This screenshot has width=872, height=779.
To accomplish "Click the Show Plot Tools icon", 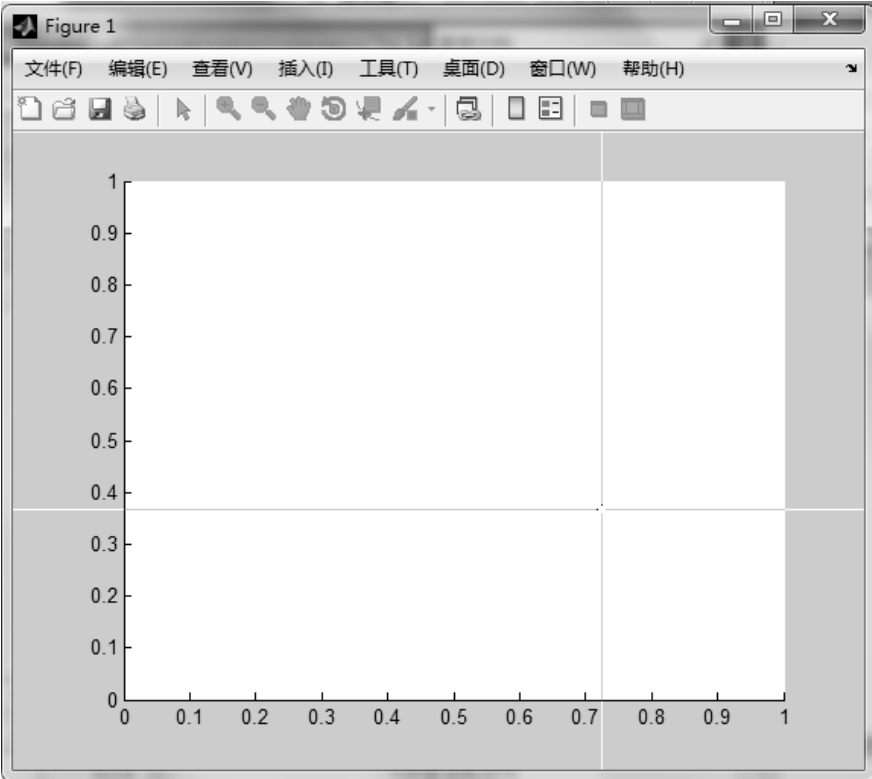I will click(x=632, y=109).
